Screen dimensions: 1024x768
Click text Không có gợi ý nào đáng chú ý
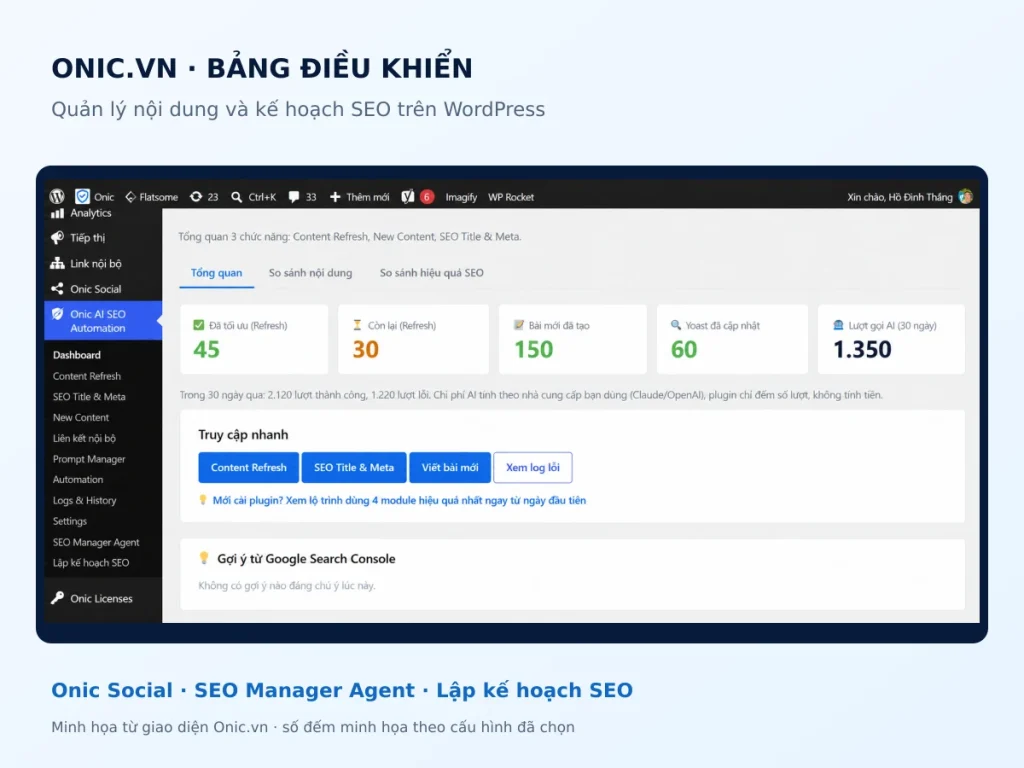point(287,586)
